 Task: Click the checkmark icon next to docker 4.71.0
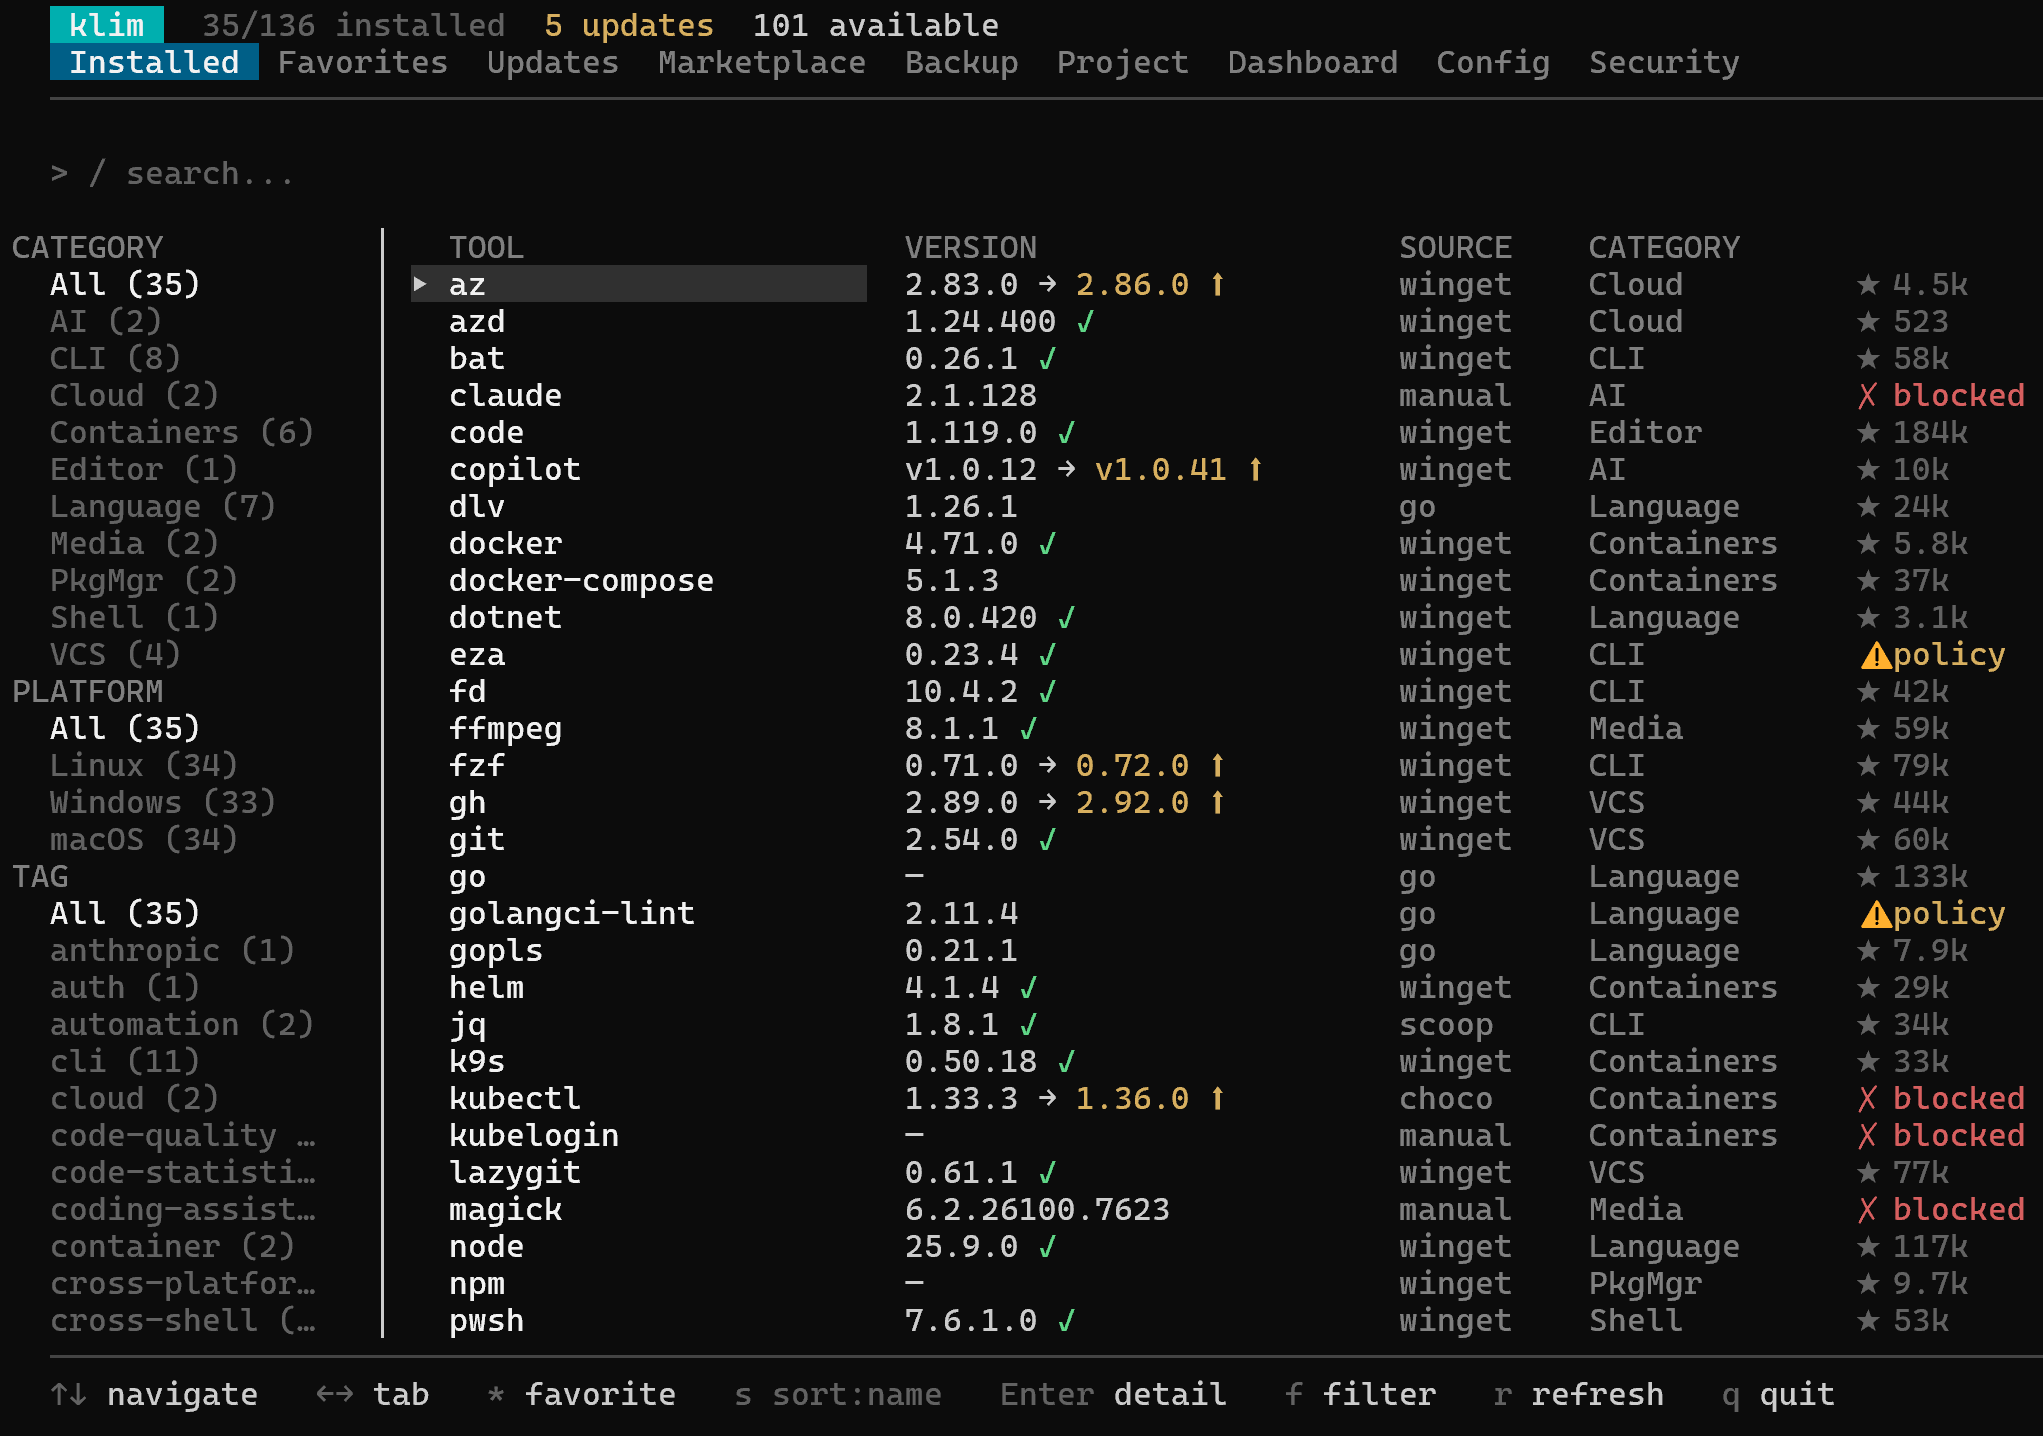(x=1047, y=544)
